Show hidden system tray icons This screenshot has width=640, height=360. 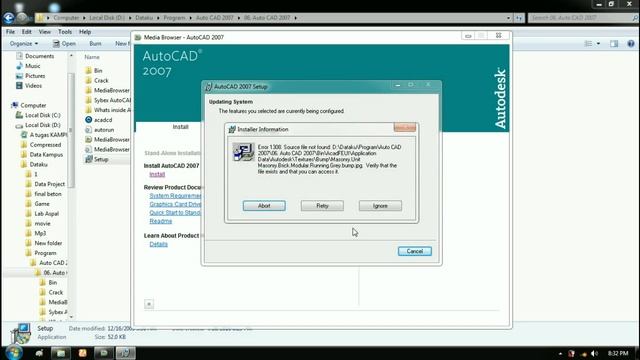[560, 353]
